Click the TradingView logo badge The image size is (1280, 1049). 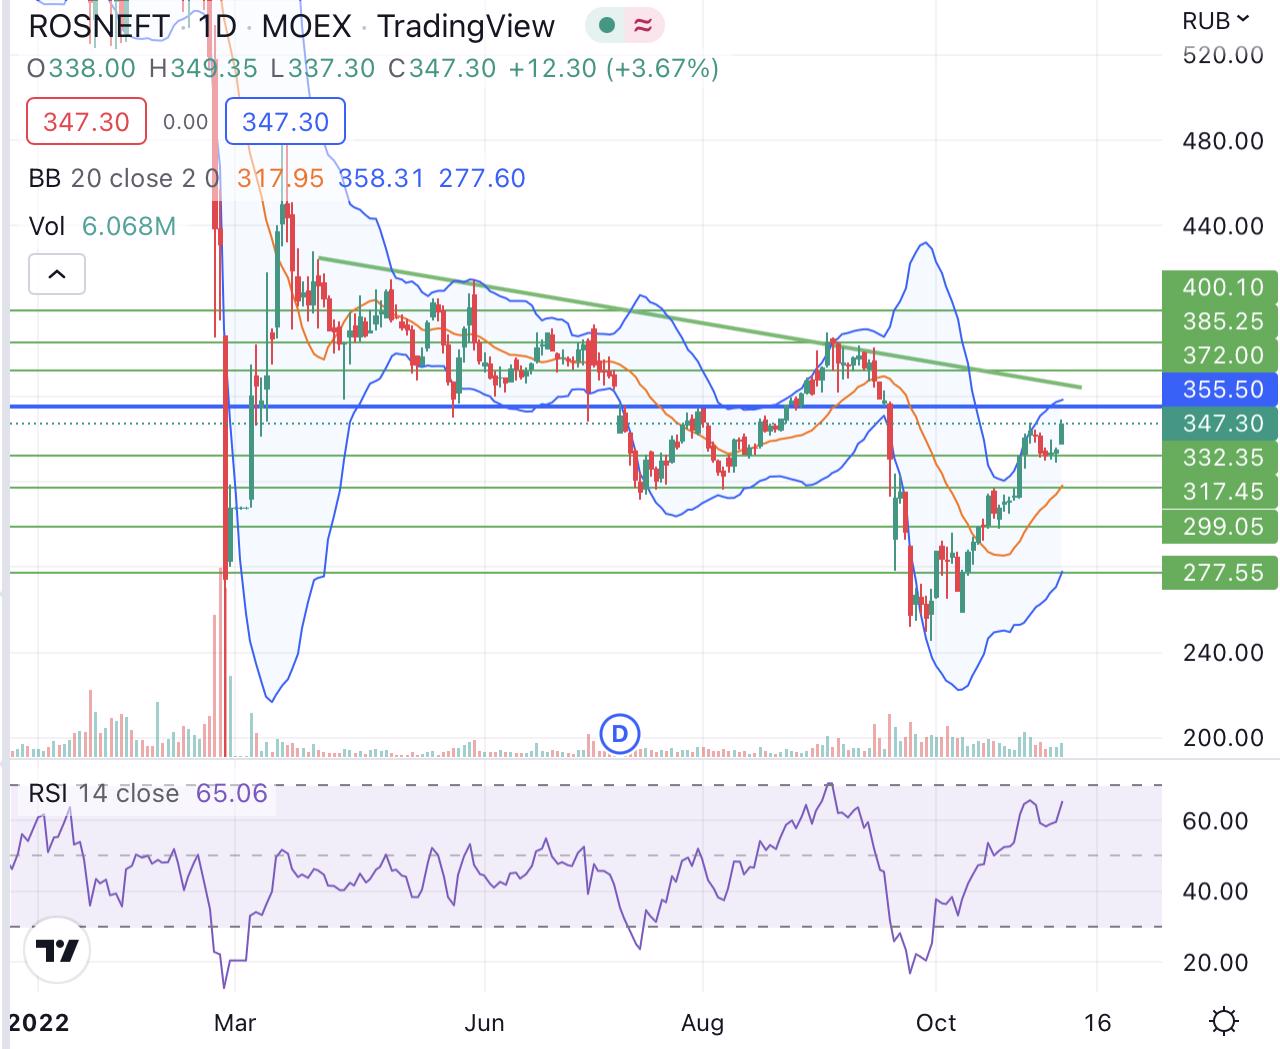click(x=56, y=950)
